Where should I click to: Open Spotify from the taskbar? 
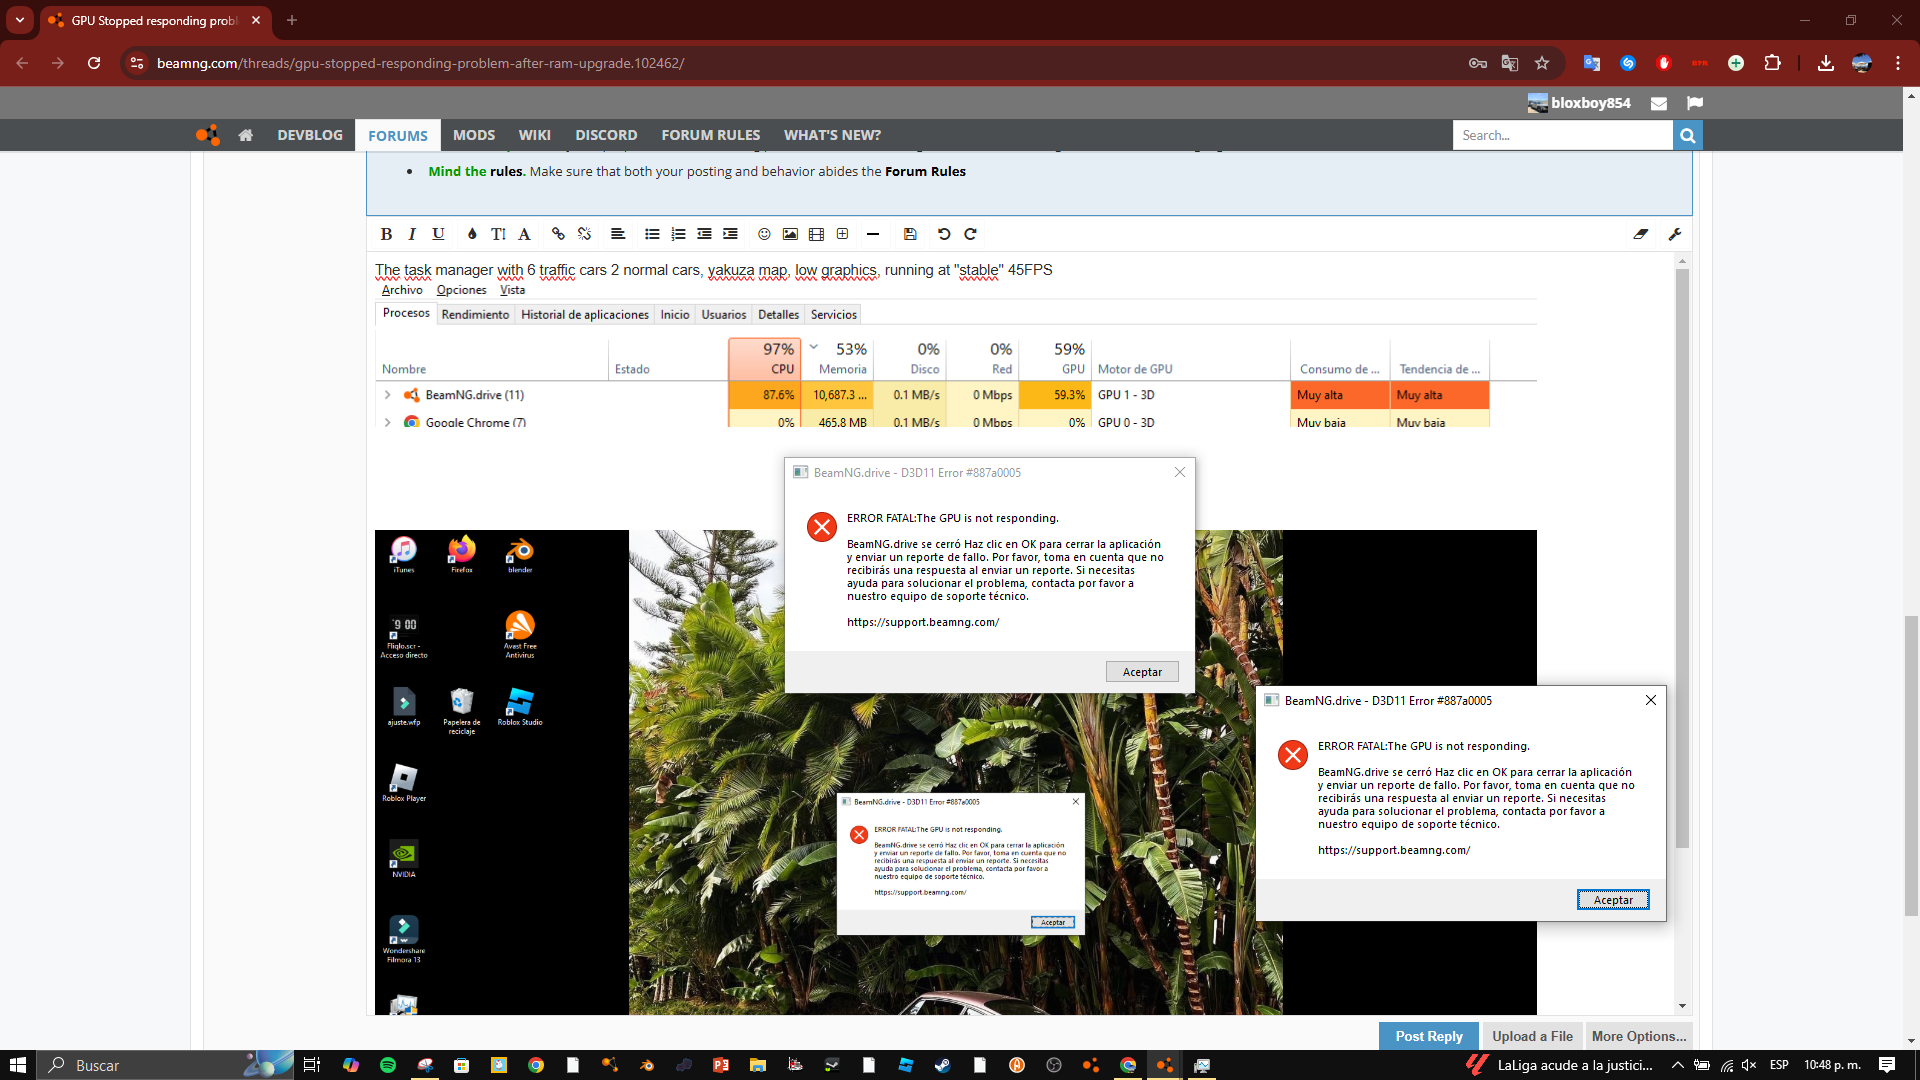[x=388, y=1065]
